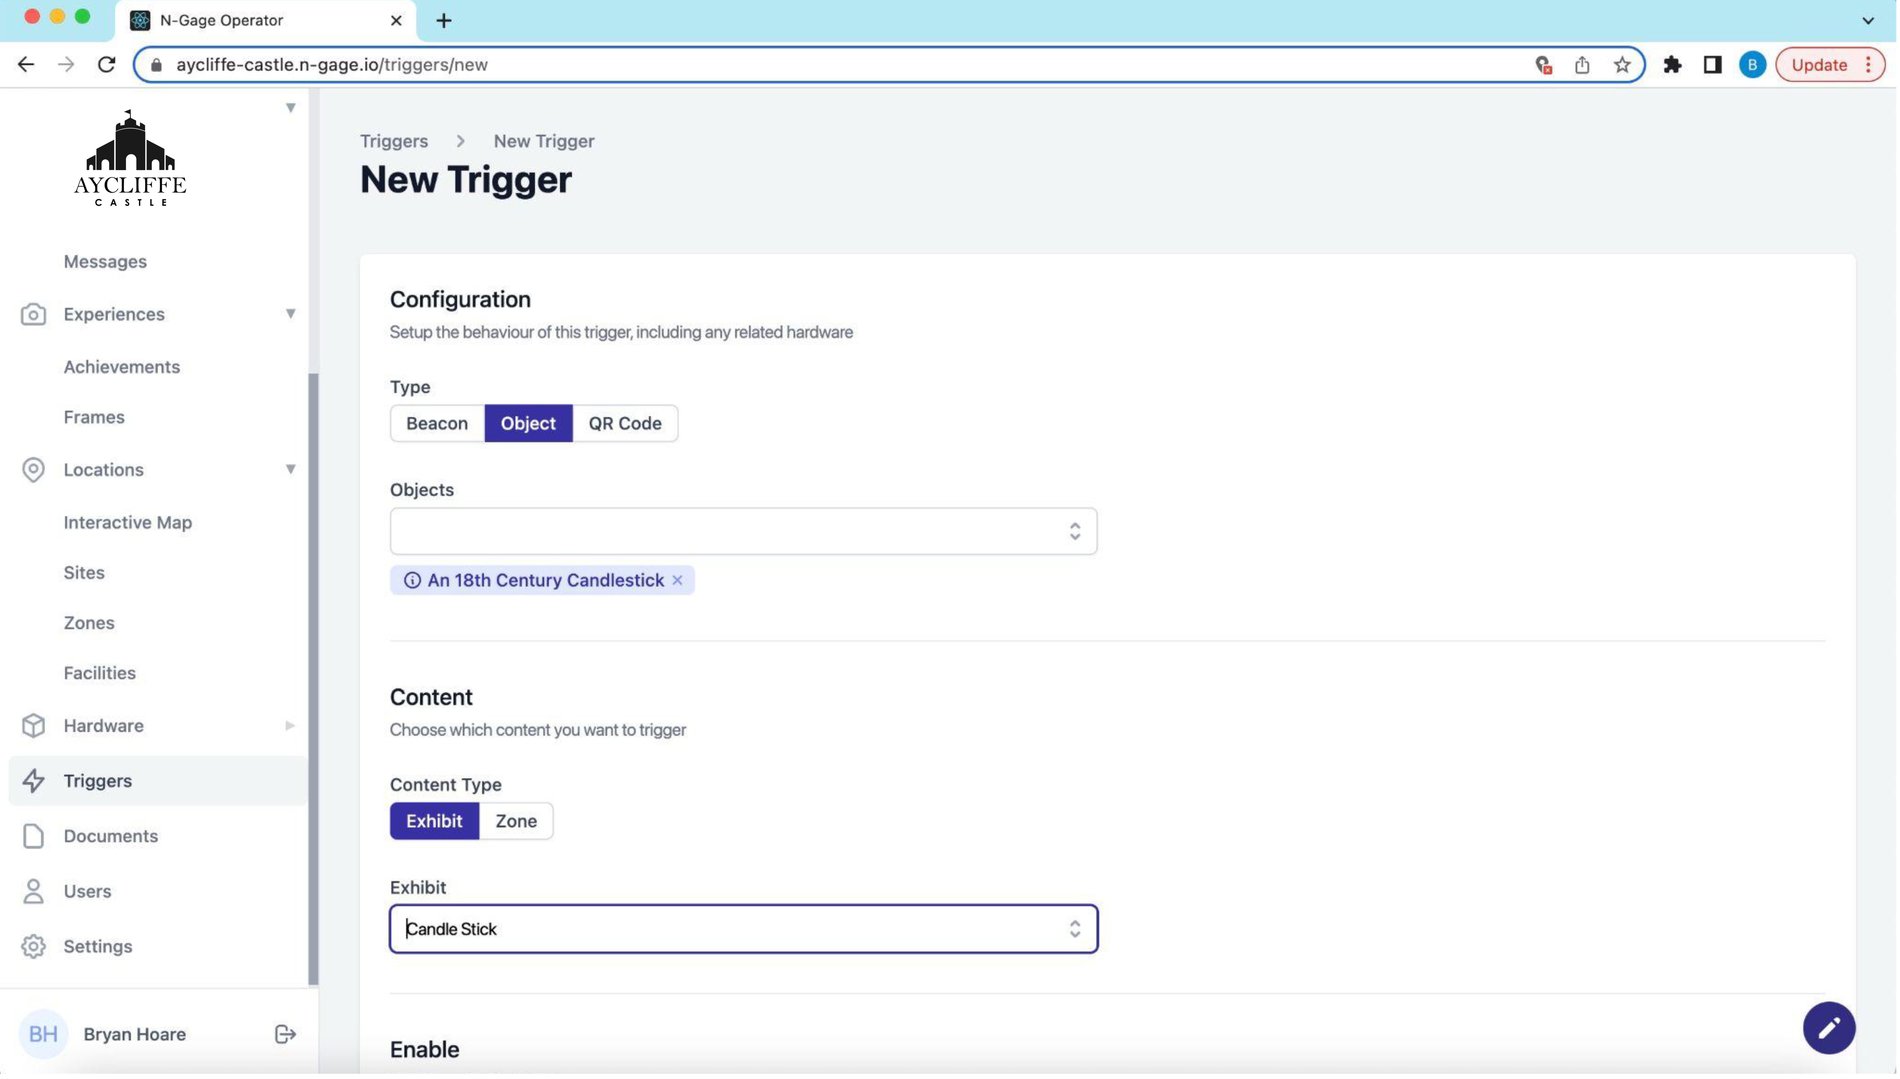
Task: Click the site lock icon in address bar
Action: 156,65
